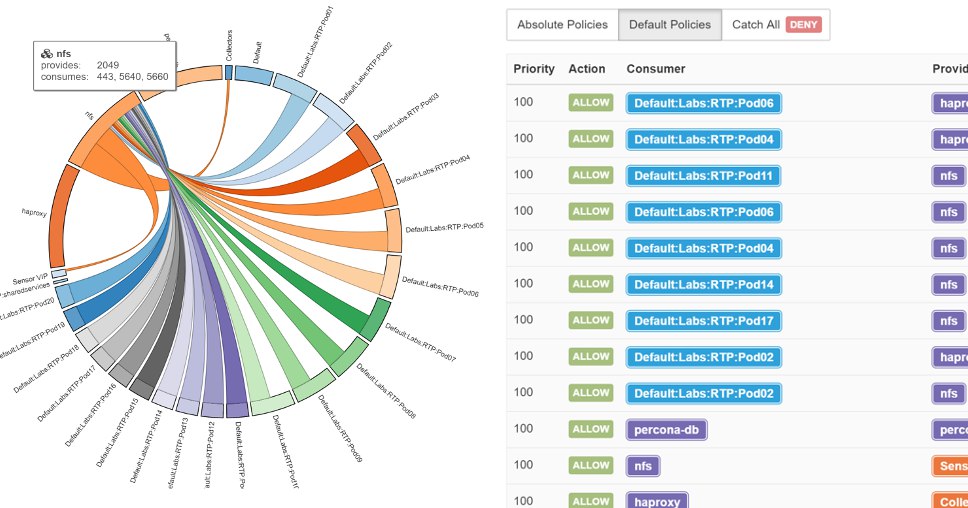
Task: Select the Default Policies tab
Action: 670,25
